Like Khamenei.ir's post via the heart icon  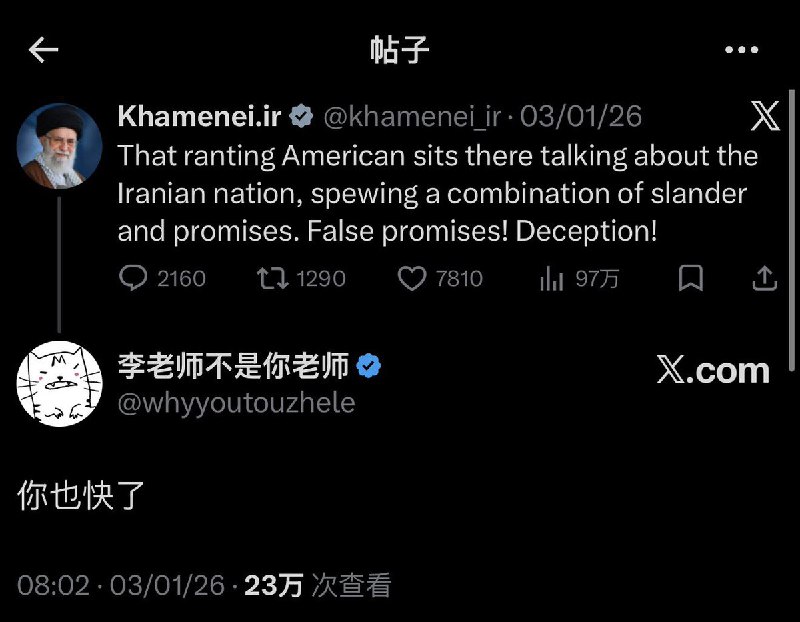click(413, 280)
